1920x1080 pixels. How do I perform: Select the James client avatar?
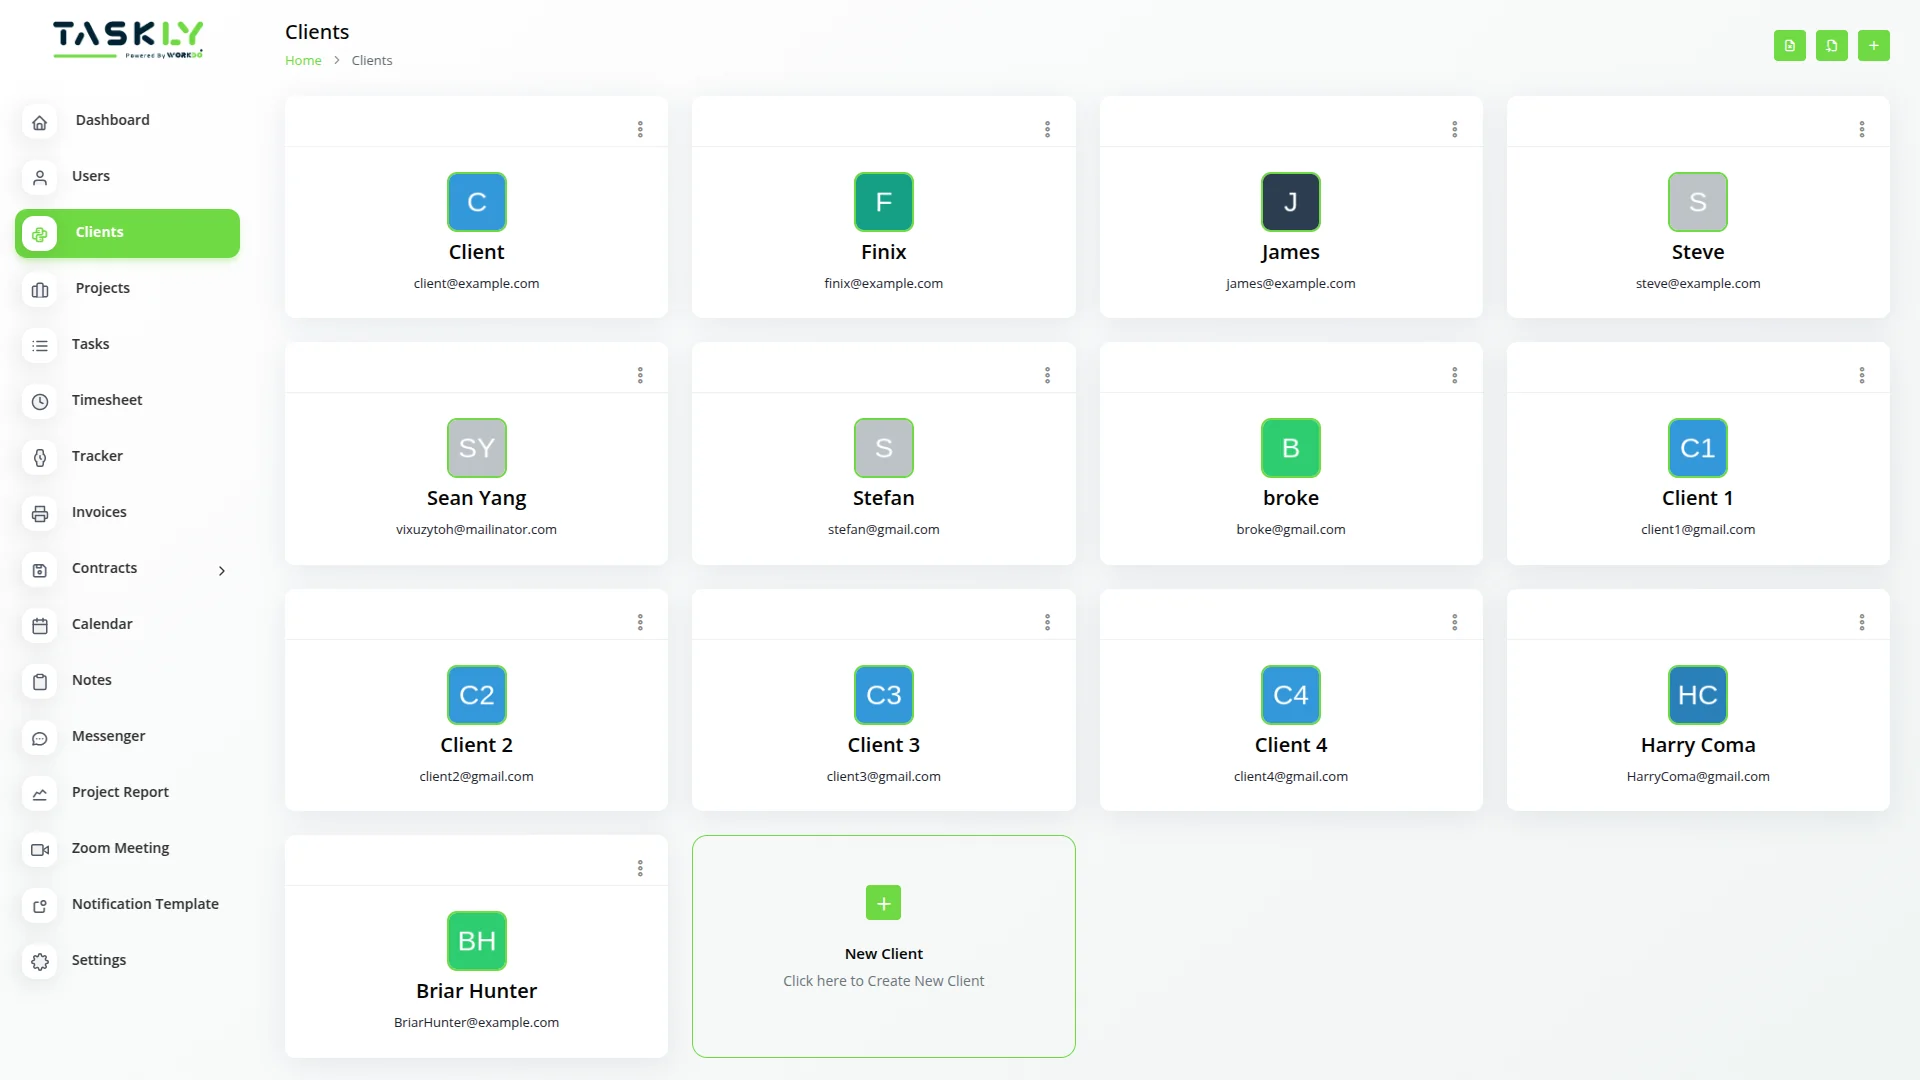coord(1290,202)
